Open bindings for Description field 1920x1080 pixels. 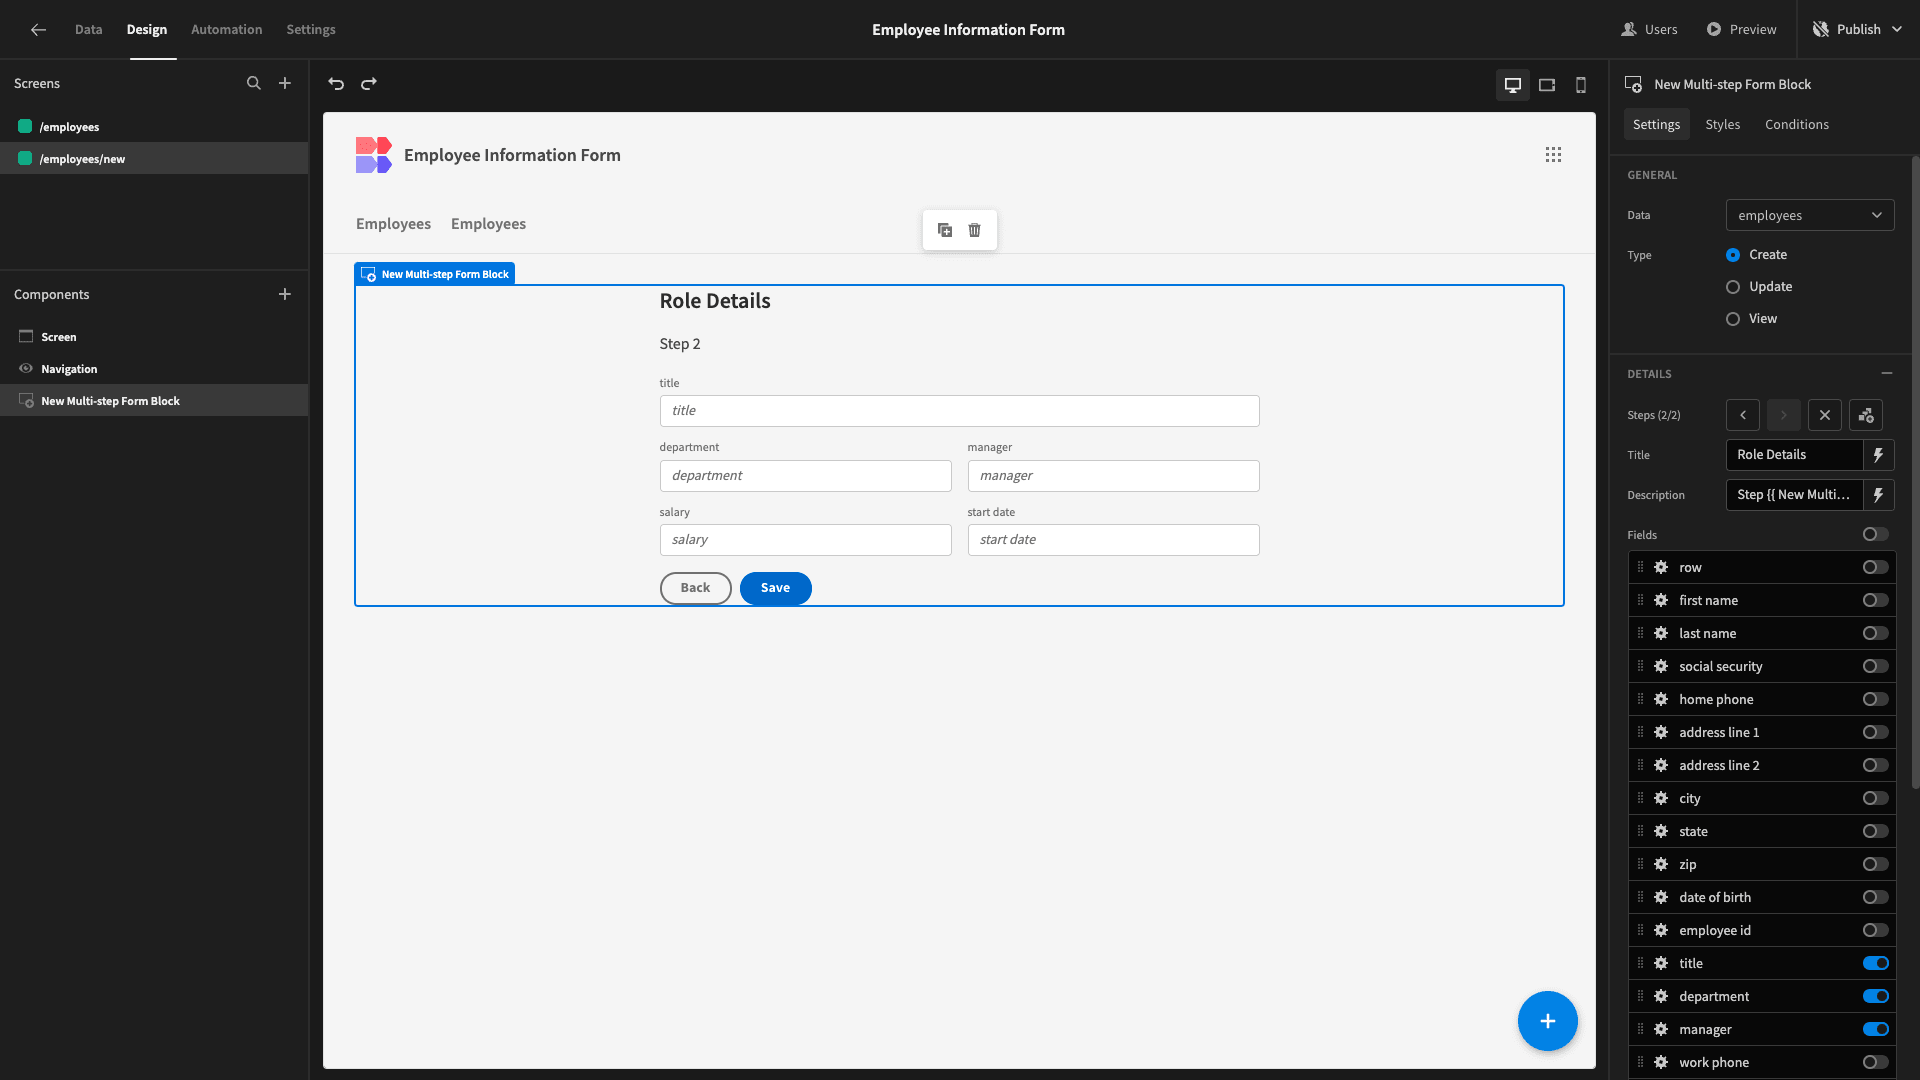click(x=1879, y=495)
